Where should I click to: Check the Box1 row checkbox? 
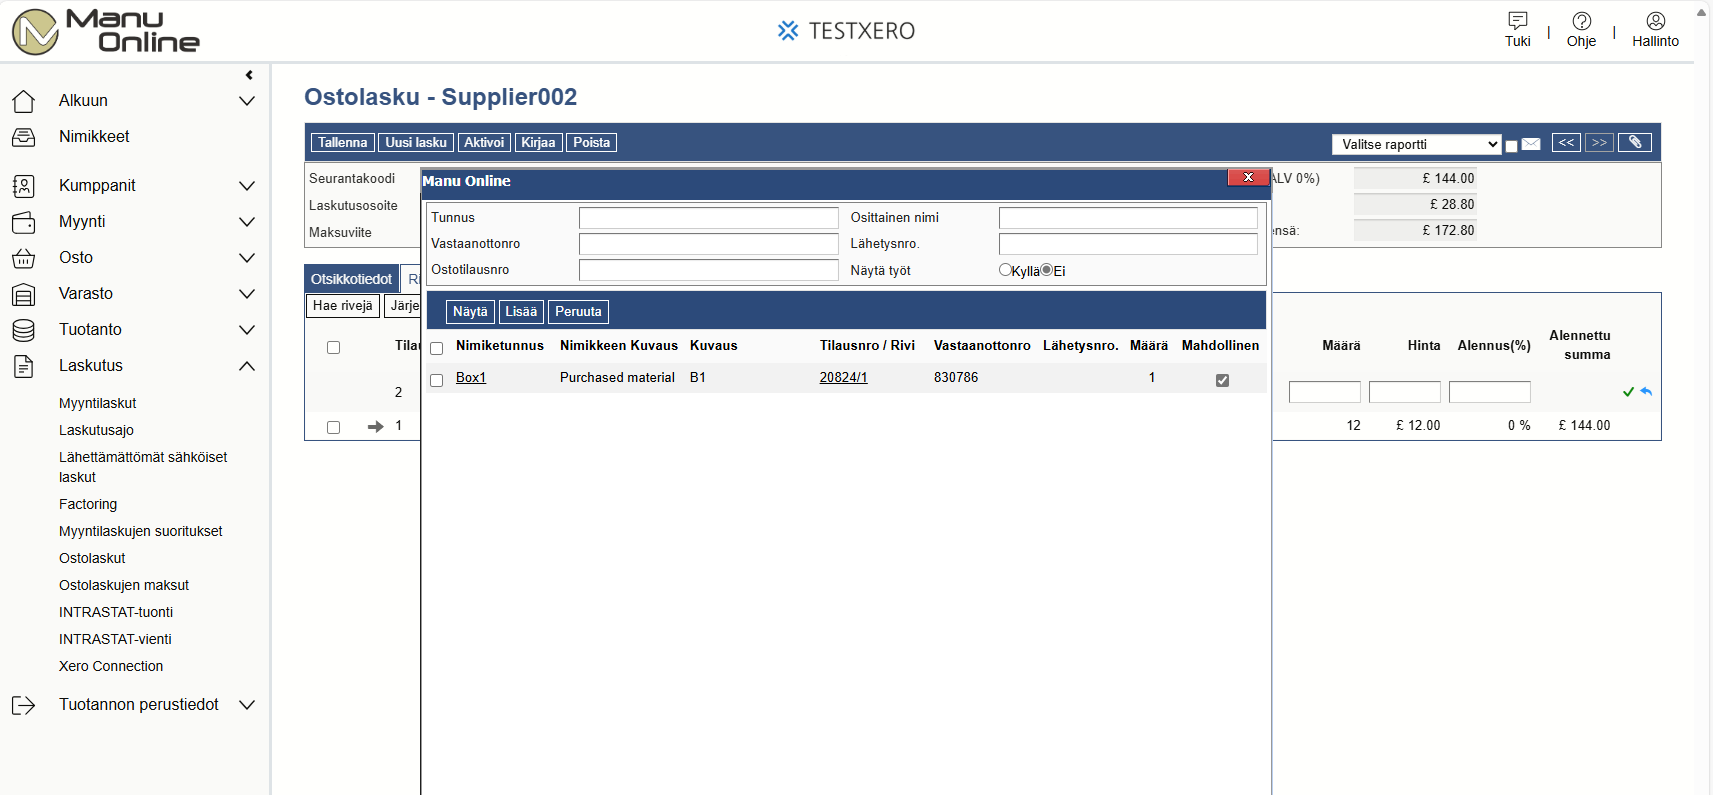(436, 381)
